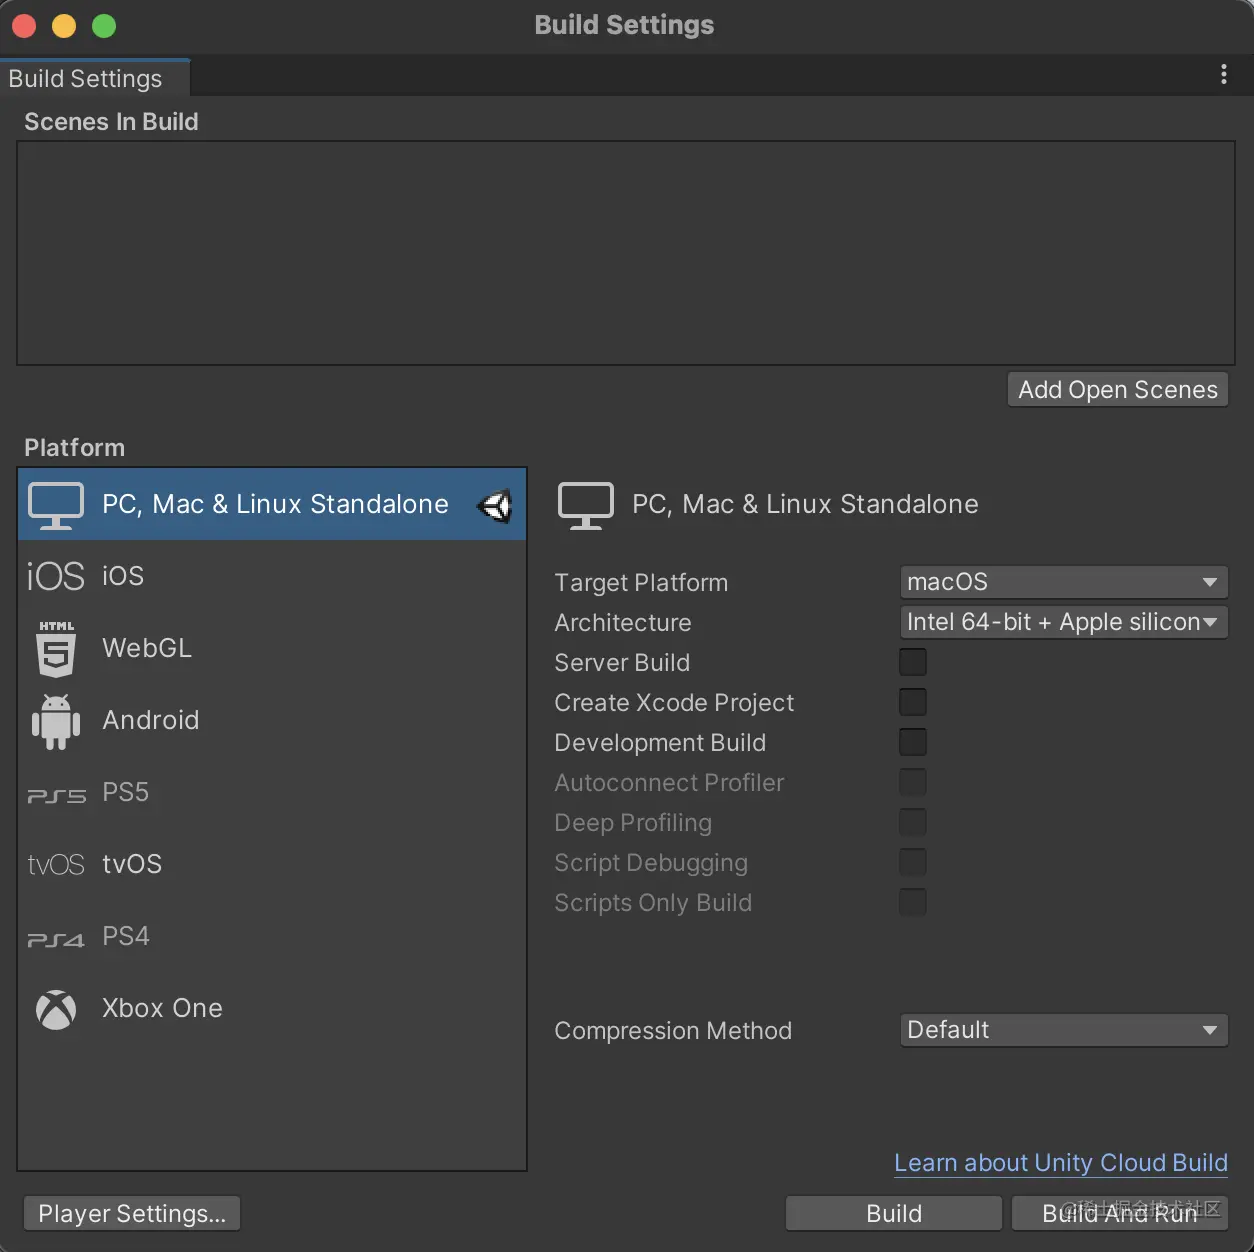
Task: Click the Create Xcode Project label
Action: coord(674,703)
